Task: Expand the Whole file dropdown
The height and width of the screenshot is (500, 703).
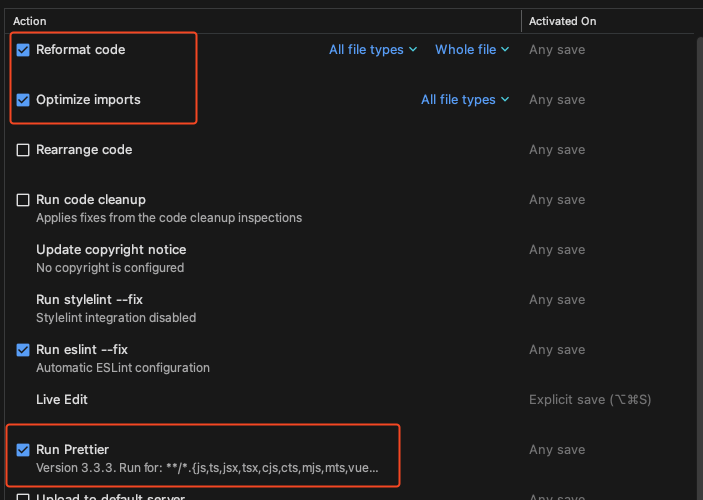Action: (472, 50)
